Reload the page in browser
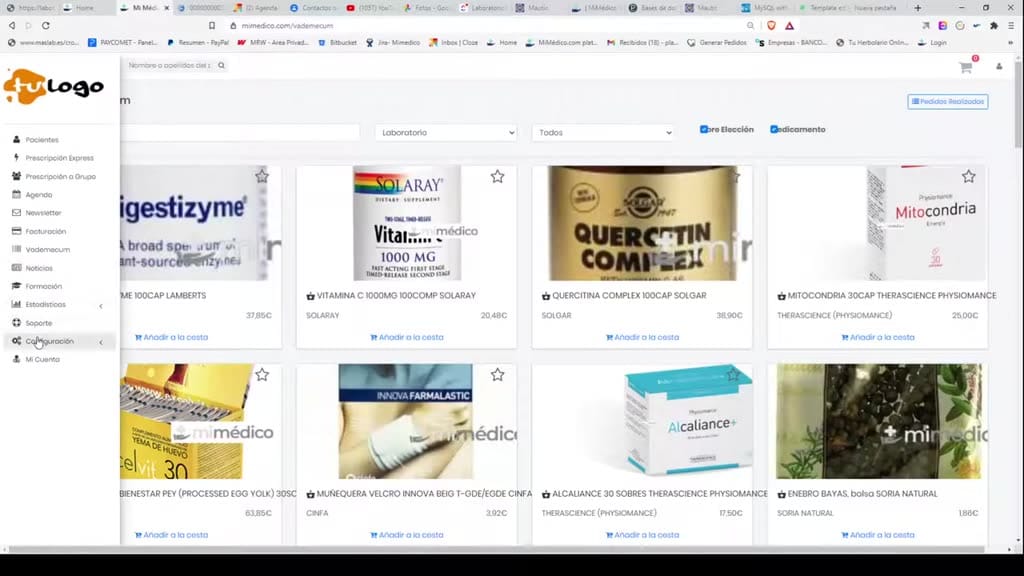Image resolution: width=1024 pixels, height=576 pixels. [46, 25]
